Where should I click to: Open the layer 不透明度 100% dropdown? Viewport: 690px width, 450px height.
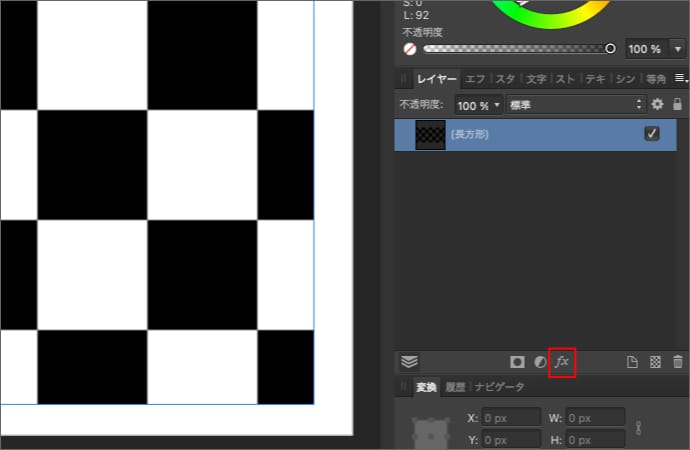[478, 104]
